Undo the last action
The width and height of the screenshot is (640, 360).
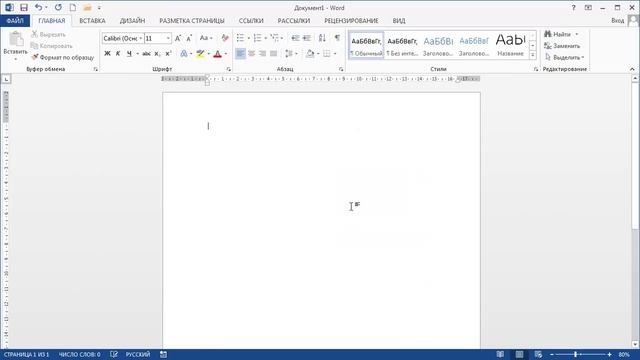(38, 7)
